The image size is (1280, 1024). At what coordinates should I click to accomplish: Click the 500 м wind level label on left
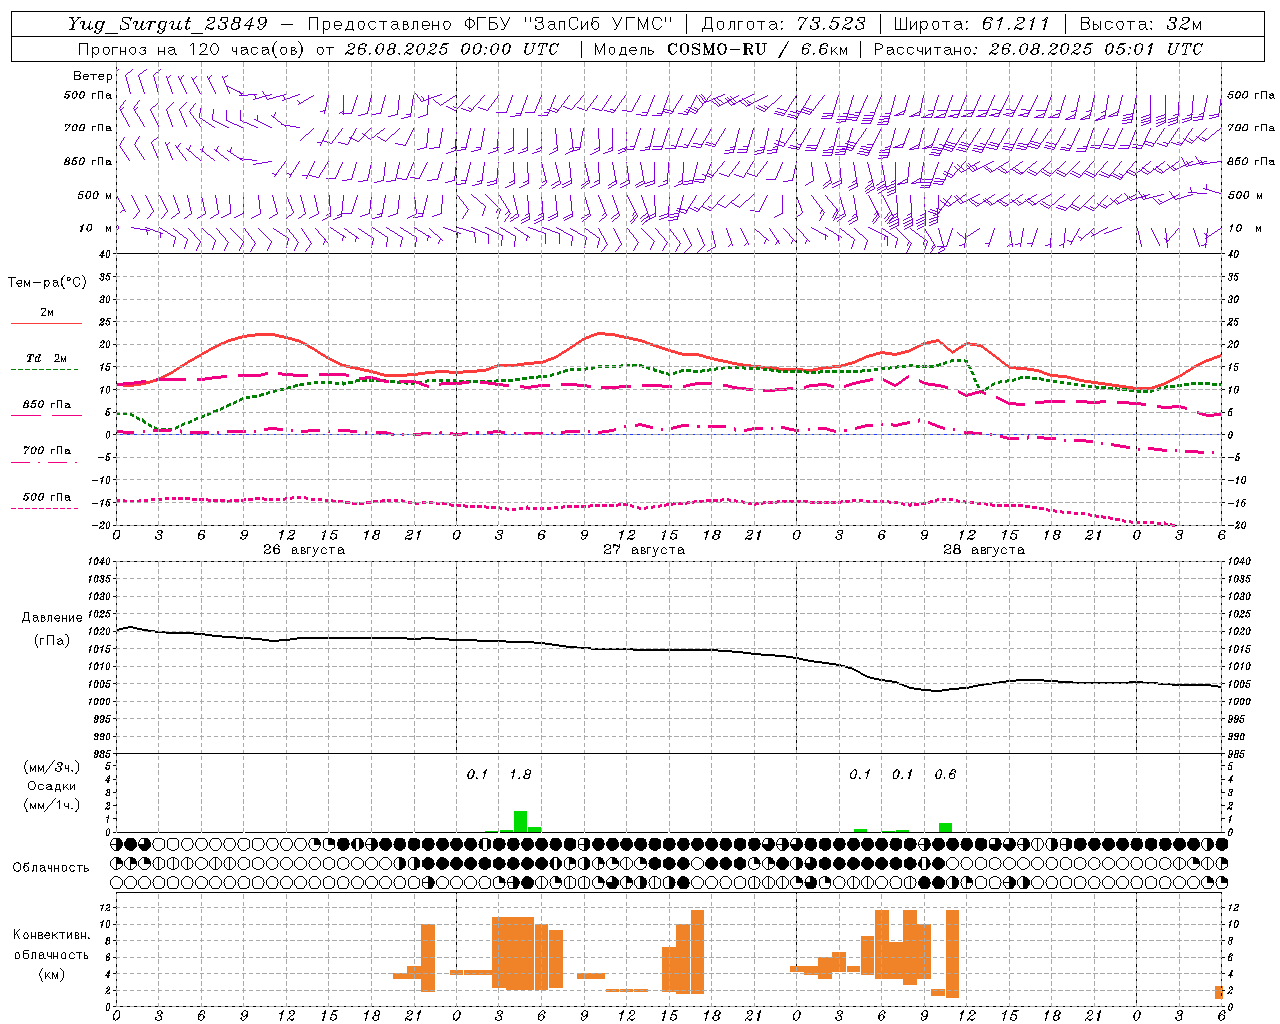click(x=95, y=196)
